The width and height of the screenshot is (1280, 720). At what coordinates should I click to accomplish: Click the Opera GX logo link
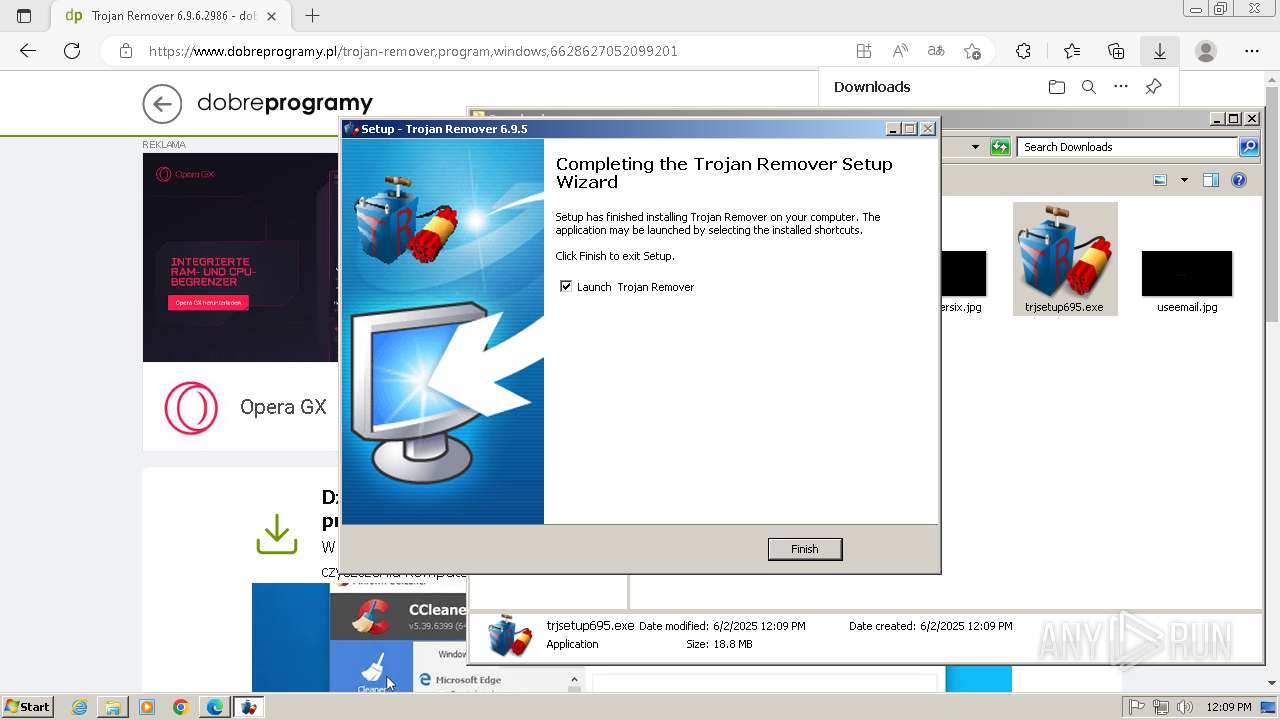click(x=191, y=408)
